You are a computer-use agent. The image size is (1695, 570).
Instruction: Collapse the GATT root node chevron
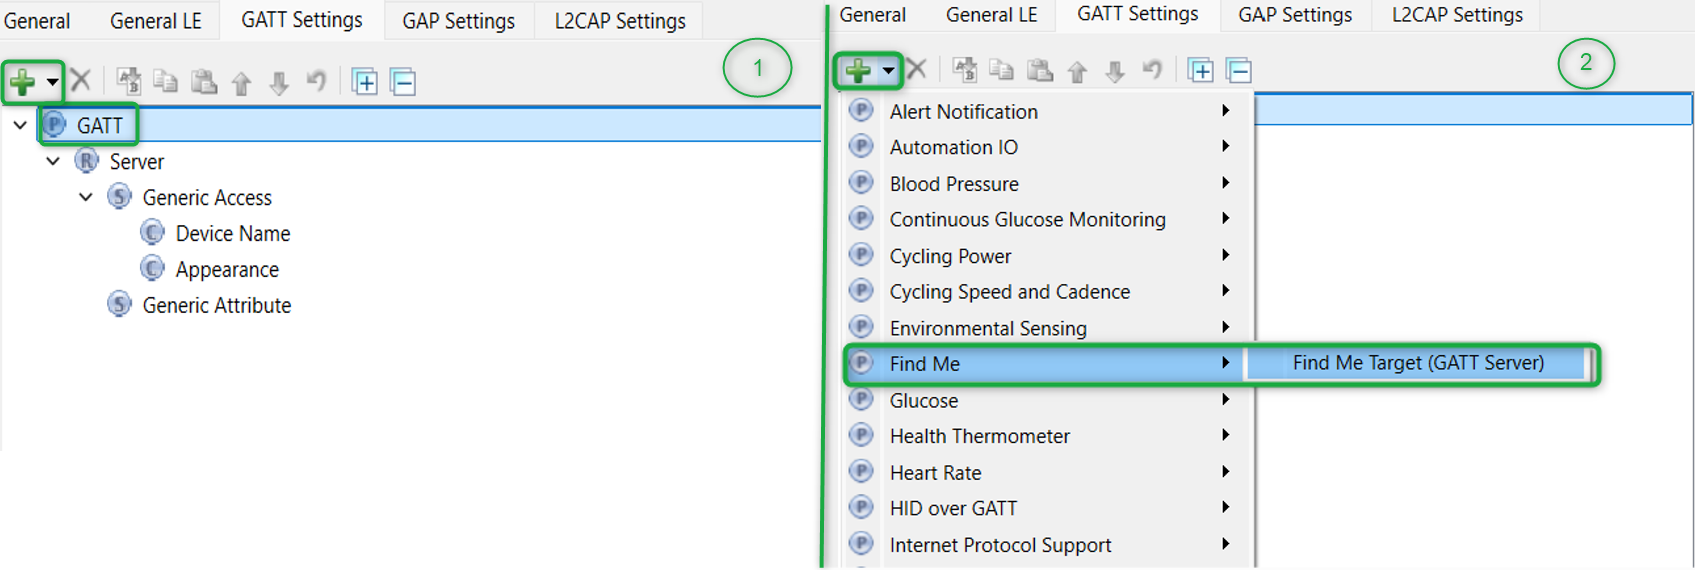20,126
